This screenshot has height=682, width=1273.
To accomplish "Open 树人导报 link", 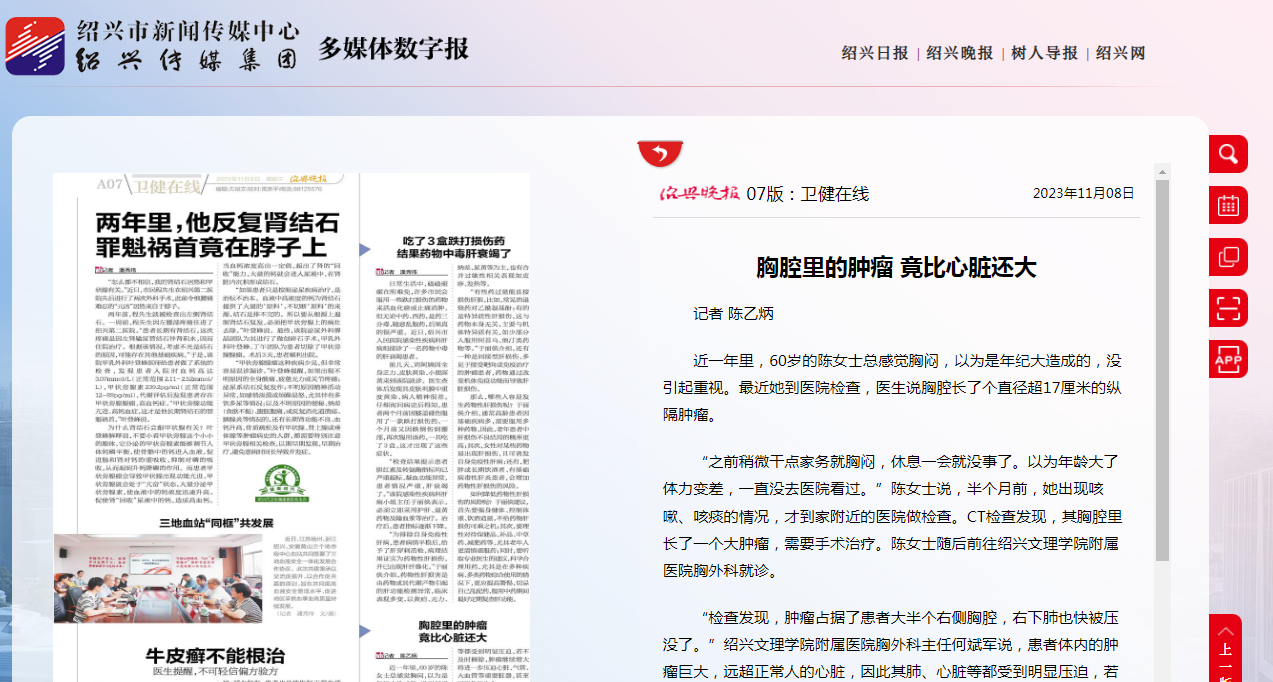I will click(x=1045, y=53).
